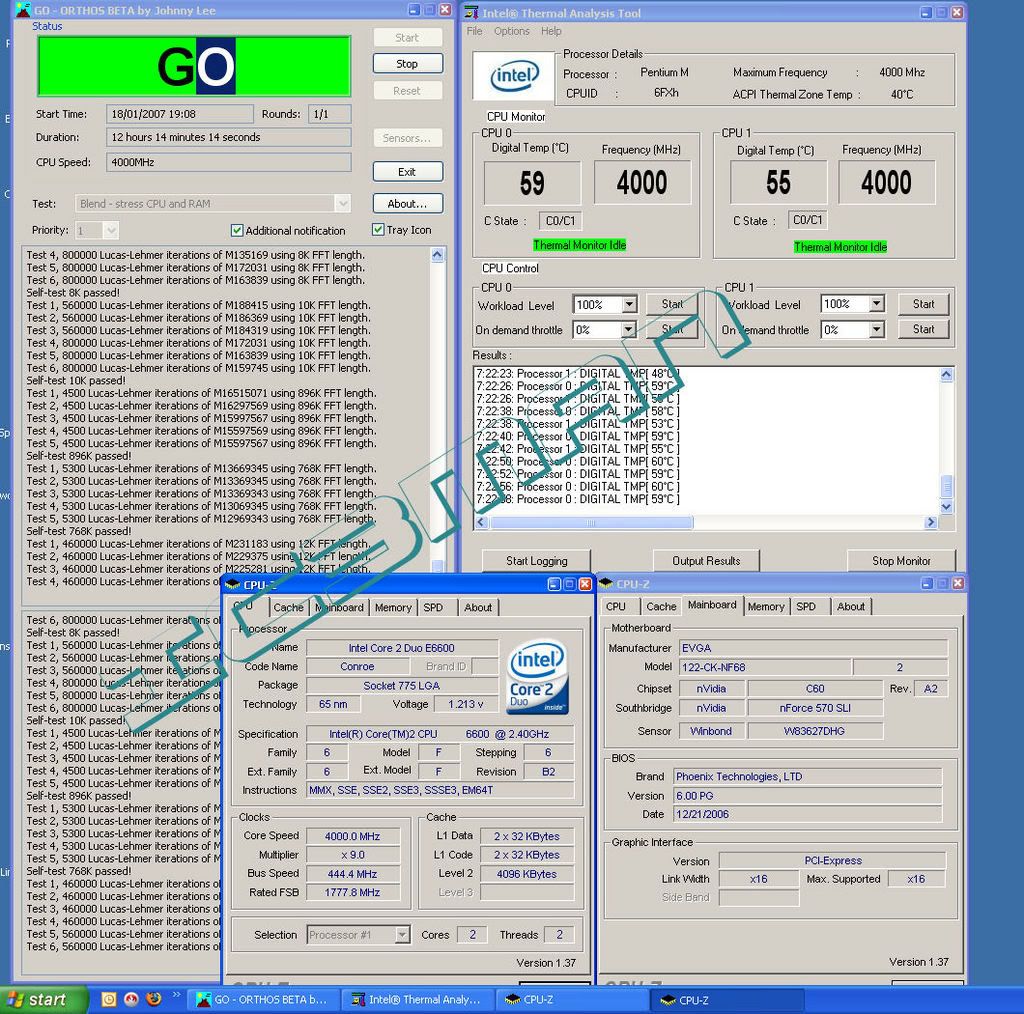Open the Windows start button
Screen dimensions: 1024x1014
[43, 1000]
